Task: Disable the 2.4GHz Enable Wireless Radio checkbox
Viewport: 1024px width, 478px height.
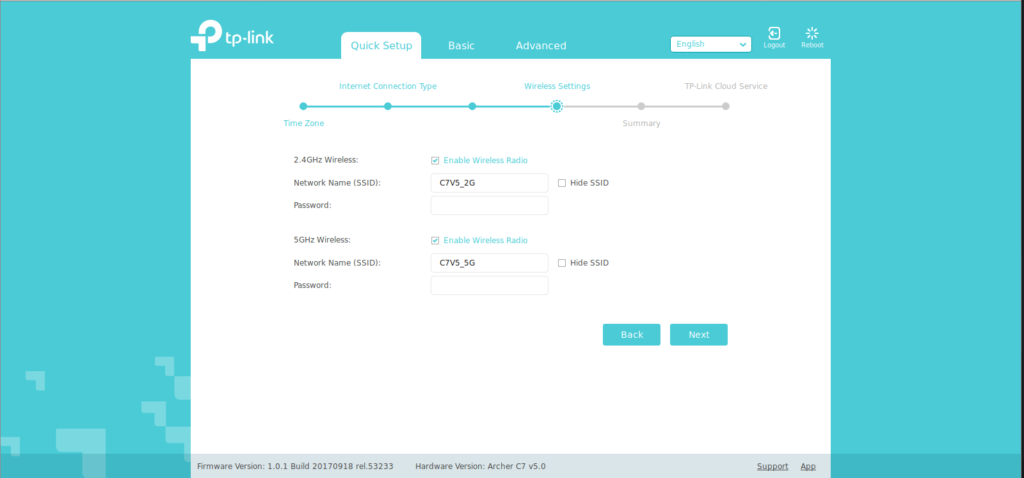Action: [435, 160]
